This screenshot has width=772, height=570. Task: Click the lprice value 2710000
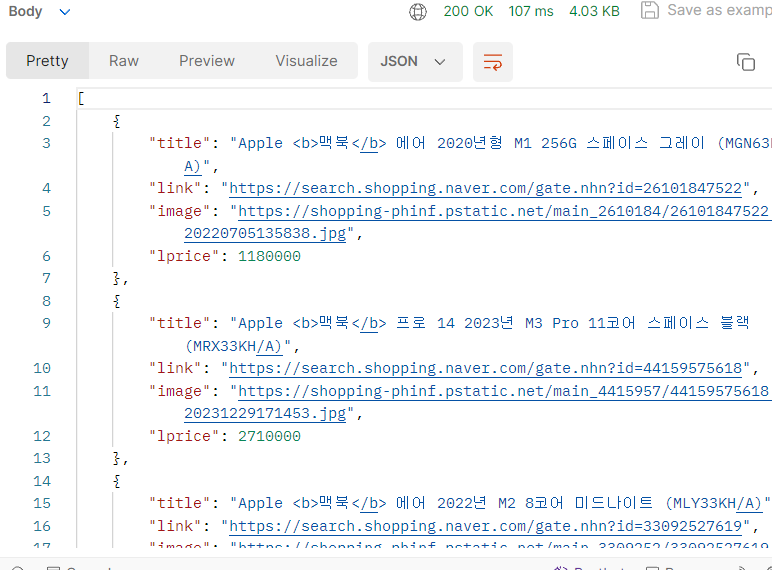pyautogui.click(x=269, y=437)
